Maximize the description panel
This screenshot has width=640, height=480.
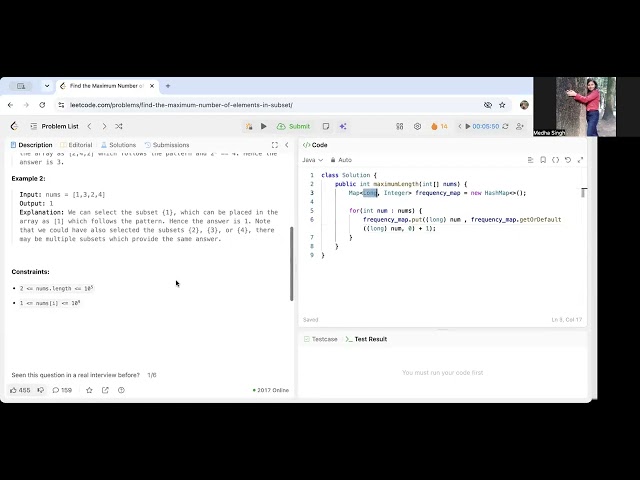tap(275, 145)
